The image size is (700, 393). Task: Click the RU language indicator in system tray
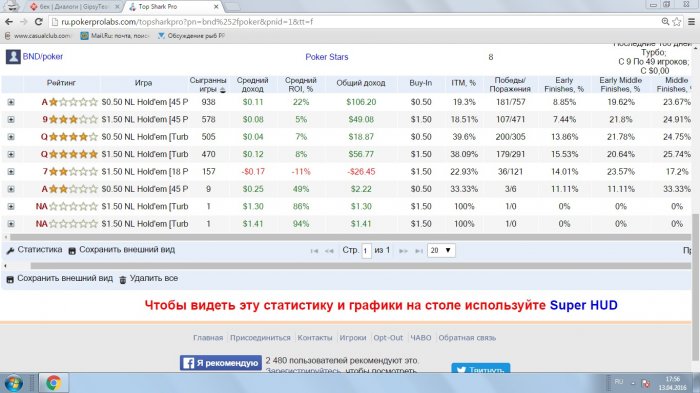618,382
